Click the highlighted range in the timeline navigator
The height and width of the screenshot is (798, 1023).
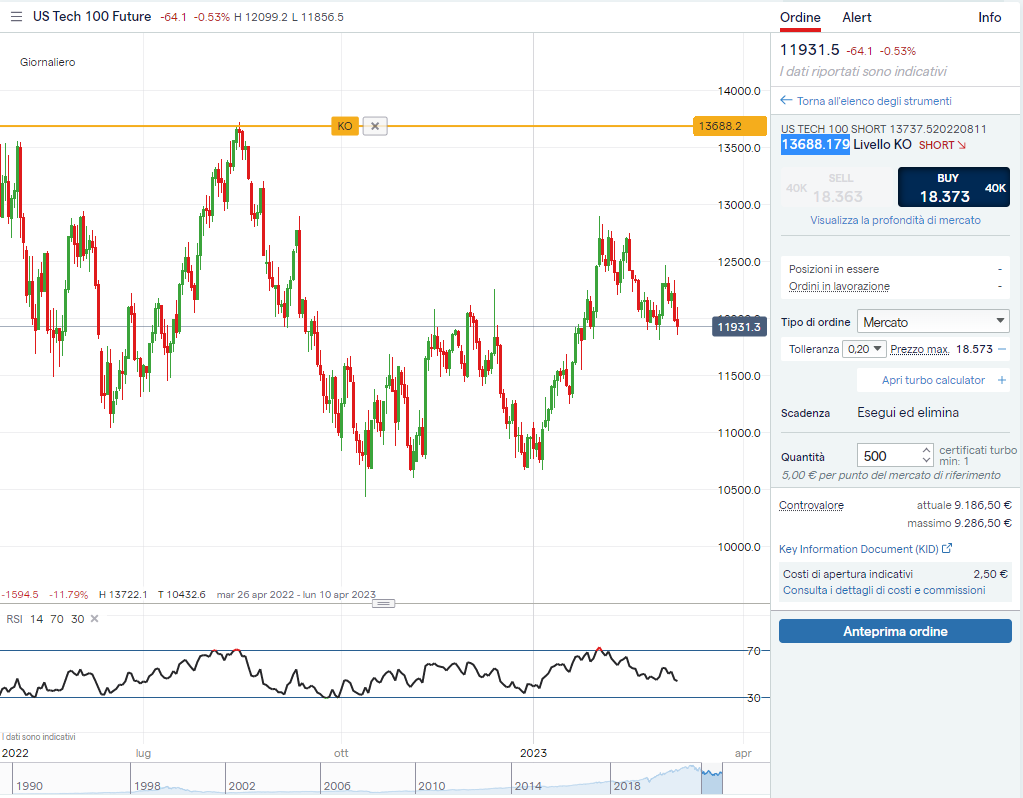(711, 780)
